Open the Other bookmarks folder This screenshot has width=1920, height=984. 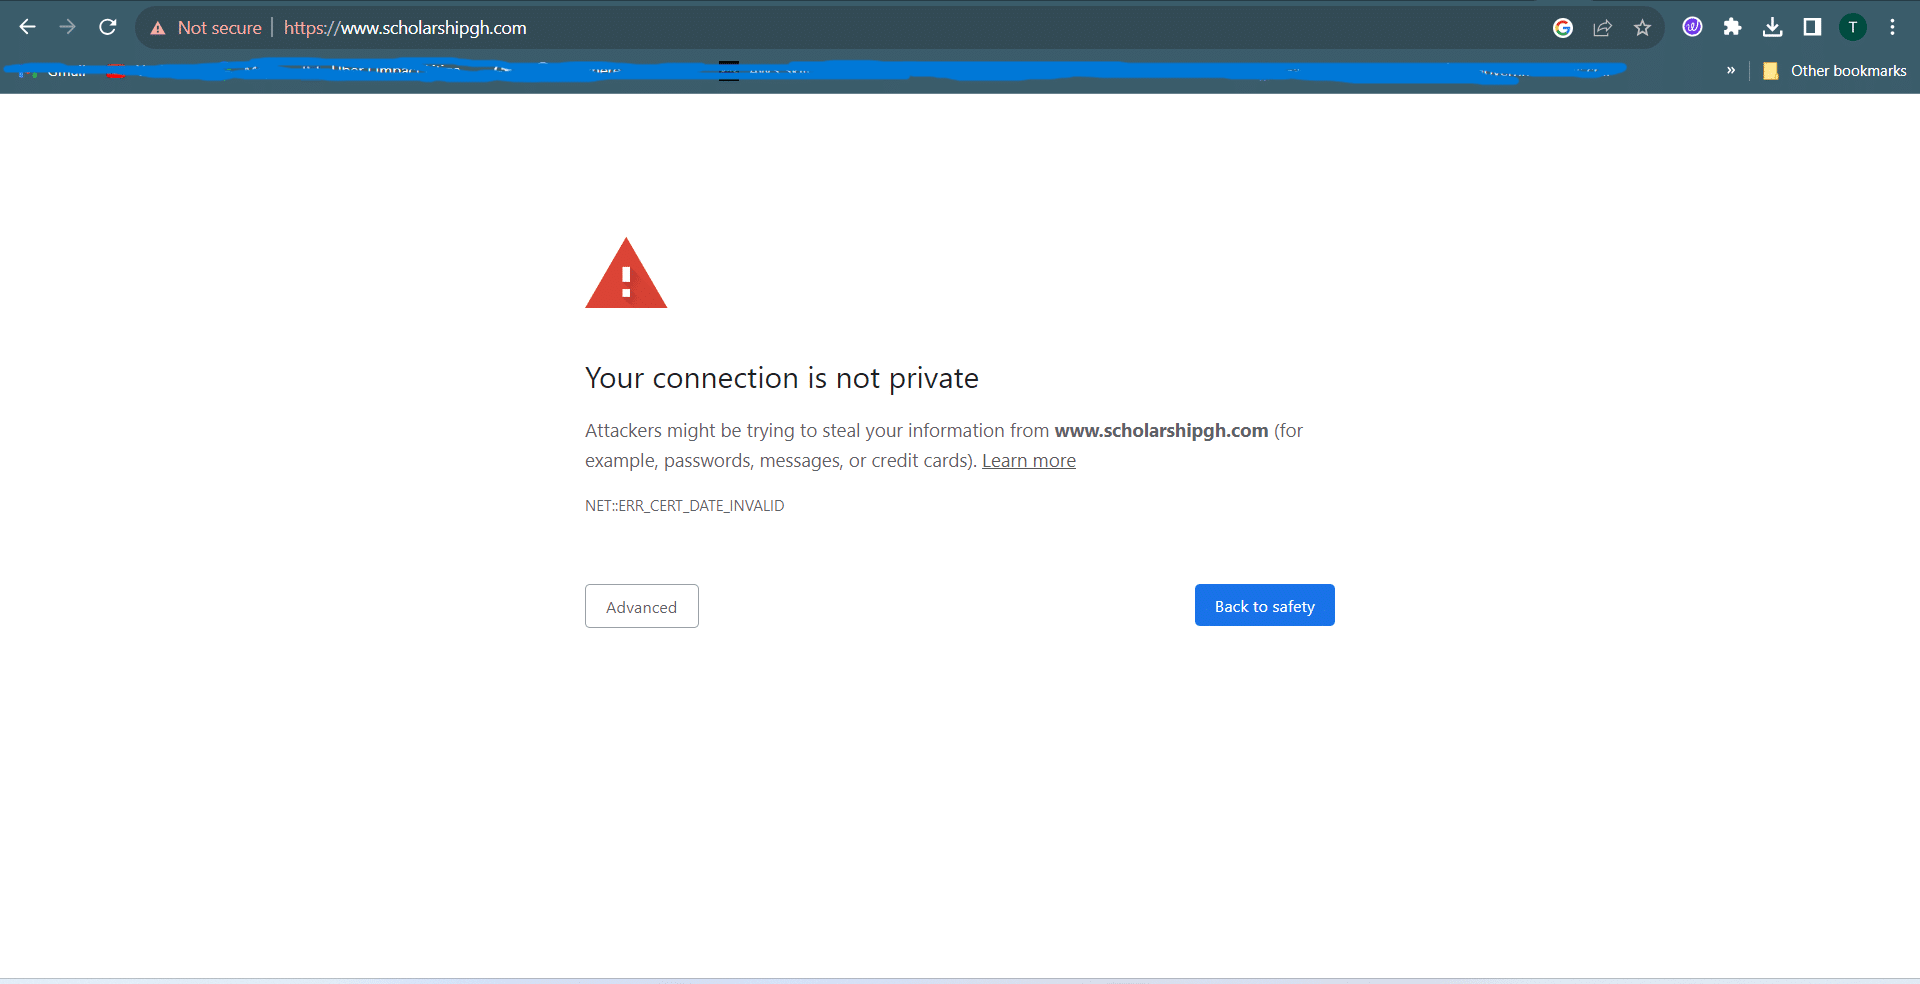coord(1835,70)
